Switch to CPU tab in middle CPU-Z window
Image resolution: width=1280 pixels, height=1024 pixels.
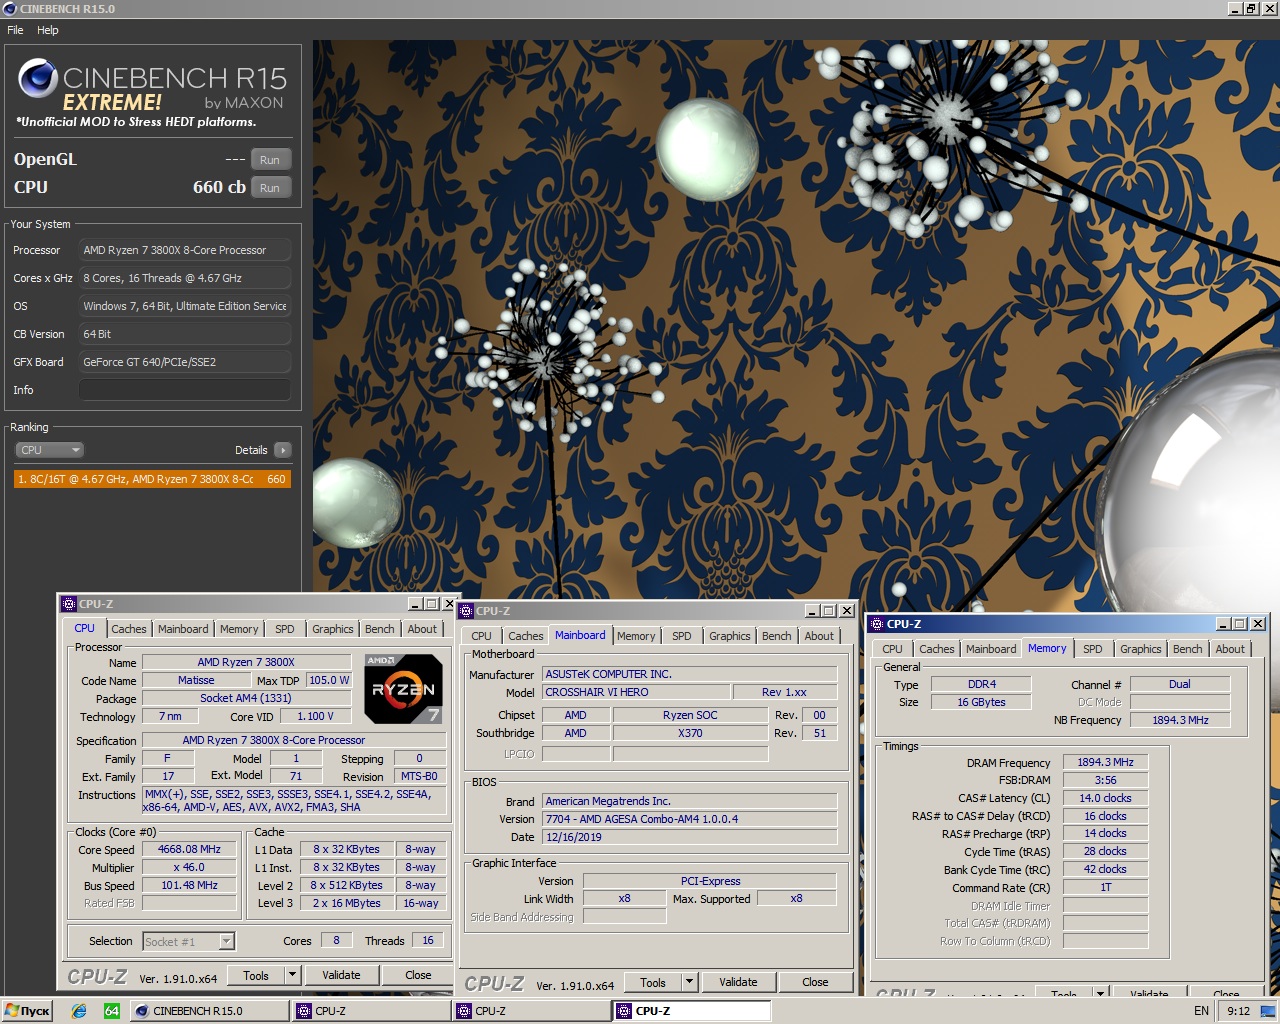click(x=482, y=636)
